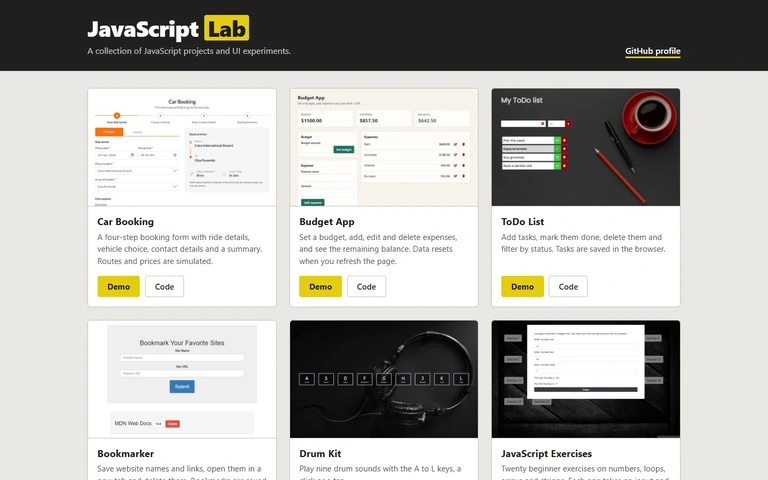Open the Drum Kit preview thumbnail

pos(384,379)
